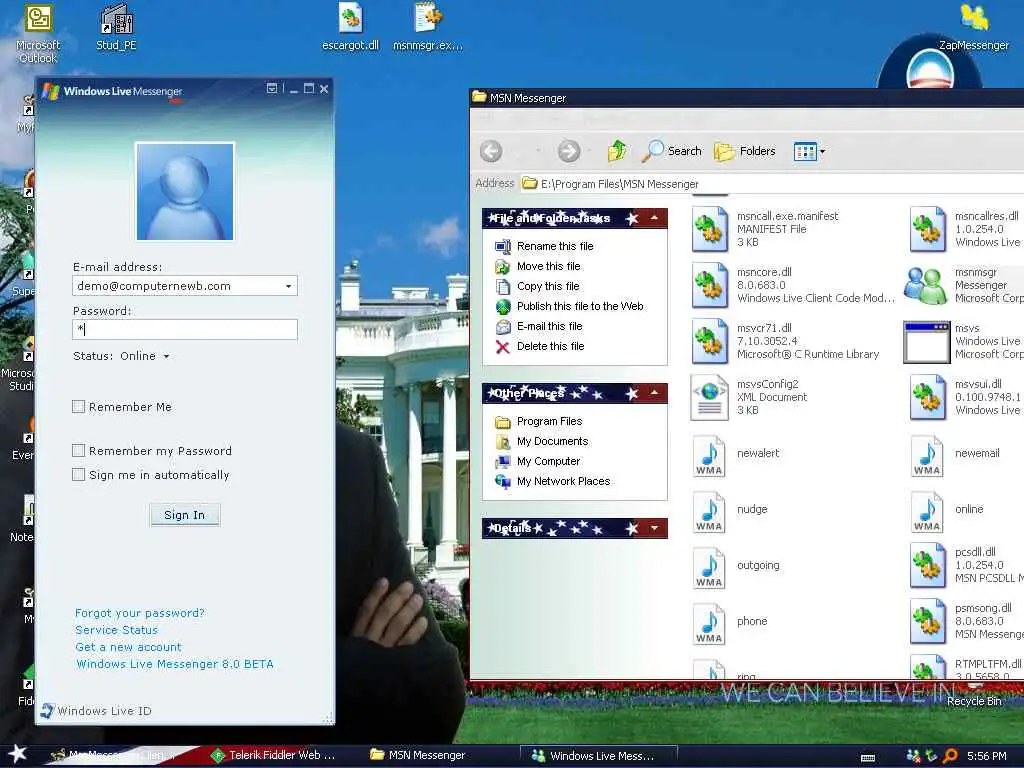1024x768 pixels.
Task: Select the online WMA file
Action: tap(927, 512)
